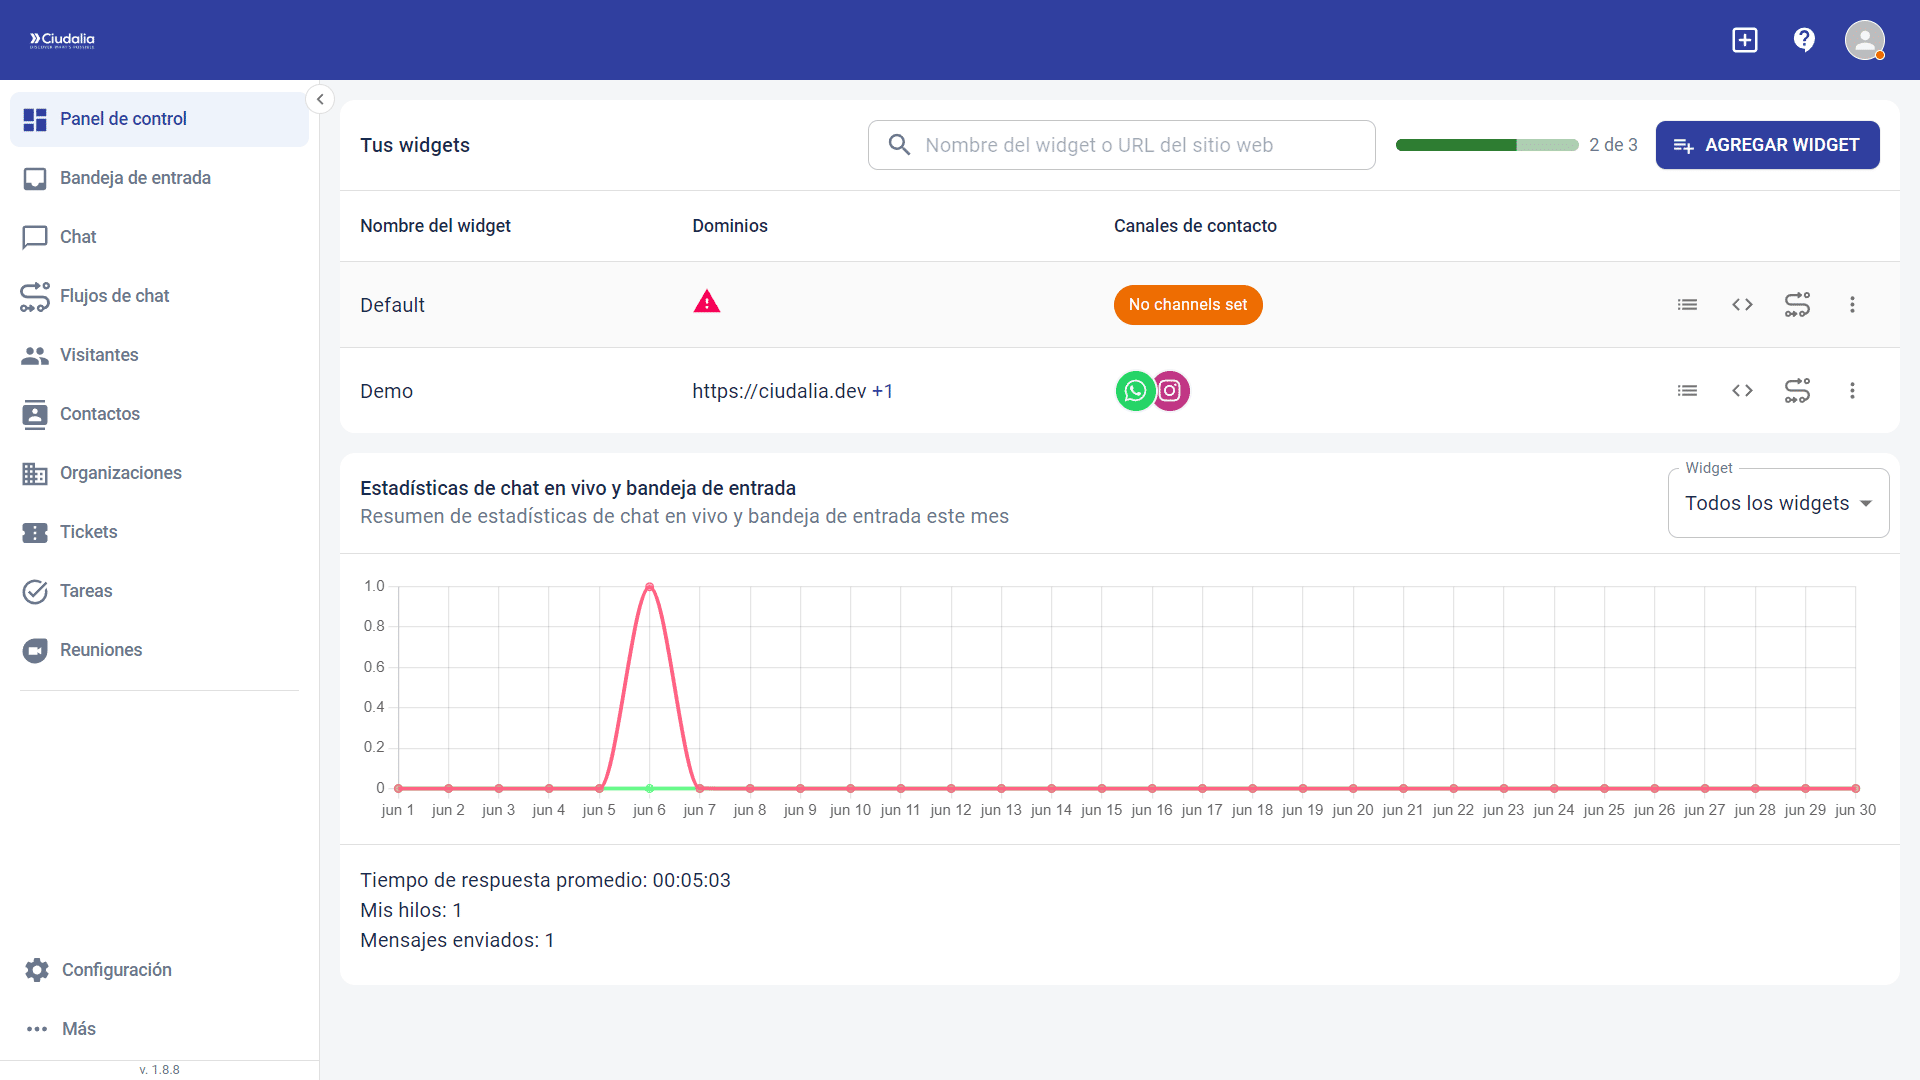Viewport: 1920px width, 1080px height.
Task: Focus the widget name search field
Action: (1120, 145)
